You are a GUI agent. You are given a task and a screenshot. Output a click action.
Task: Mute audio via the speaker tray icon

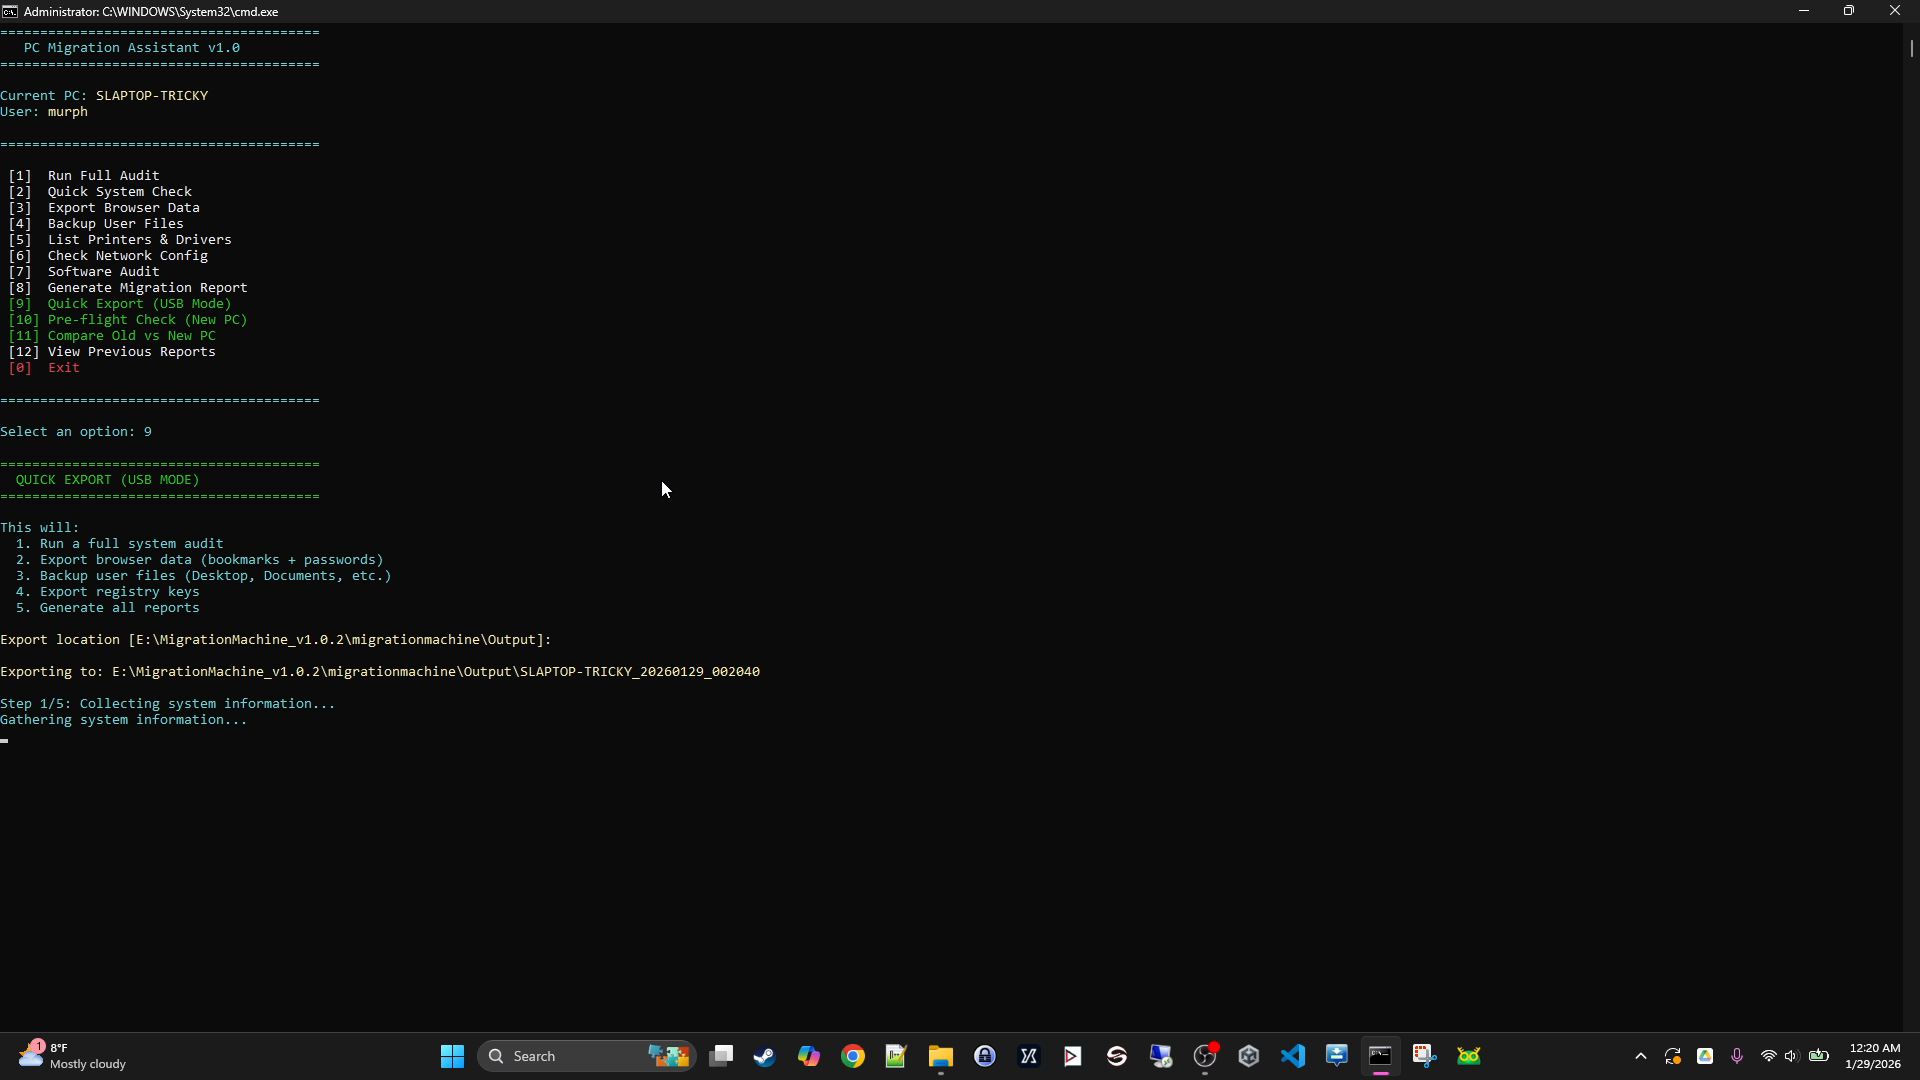(1790, 1056)
